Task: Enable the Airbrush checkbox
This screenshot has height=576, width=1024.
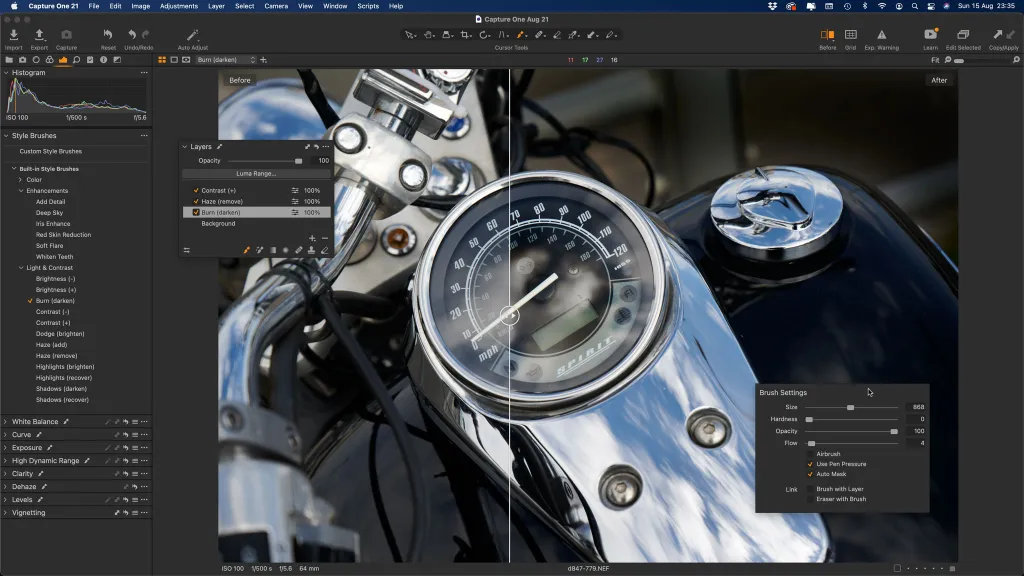Action: (x=810, y=454)
